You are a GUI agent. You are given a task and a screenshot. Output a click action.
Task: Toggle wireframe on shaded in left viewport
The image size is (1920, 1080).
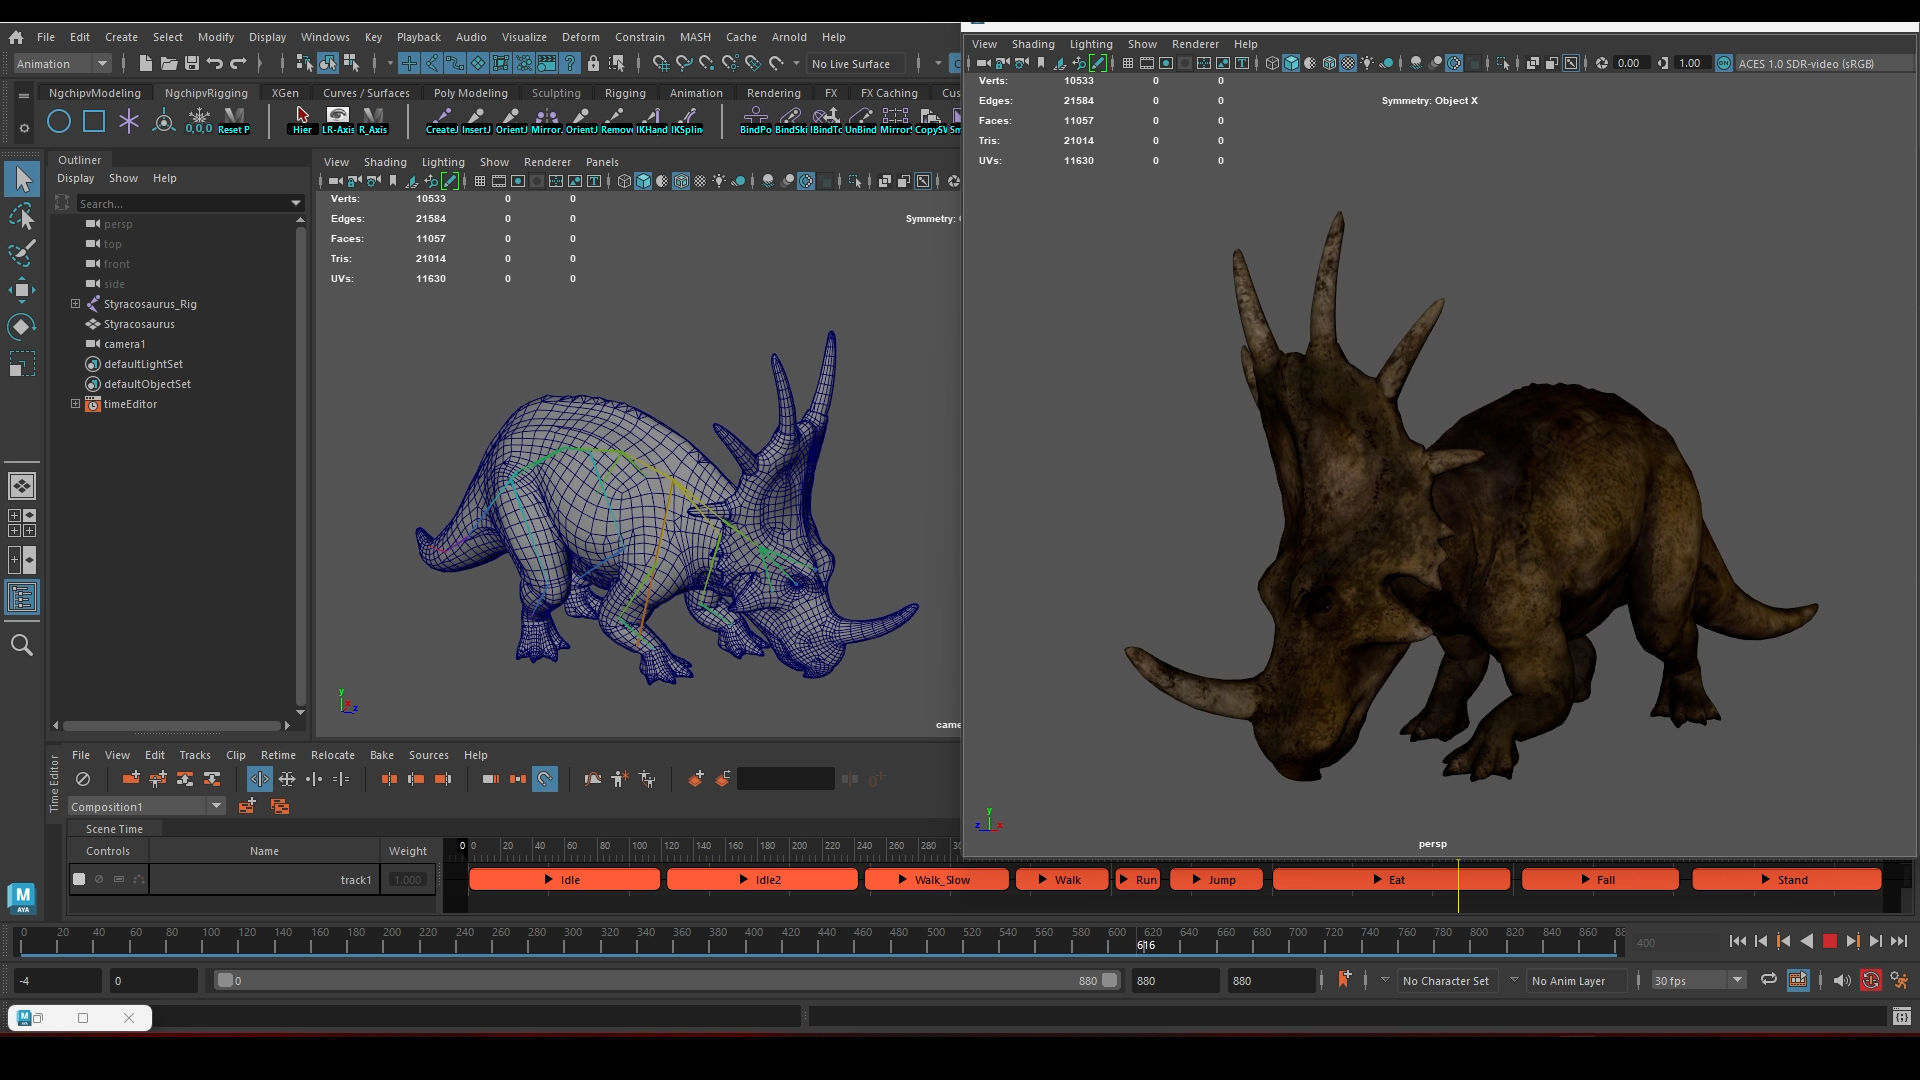pyautogui.click(x=681, y=181)
